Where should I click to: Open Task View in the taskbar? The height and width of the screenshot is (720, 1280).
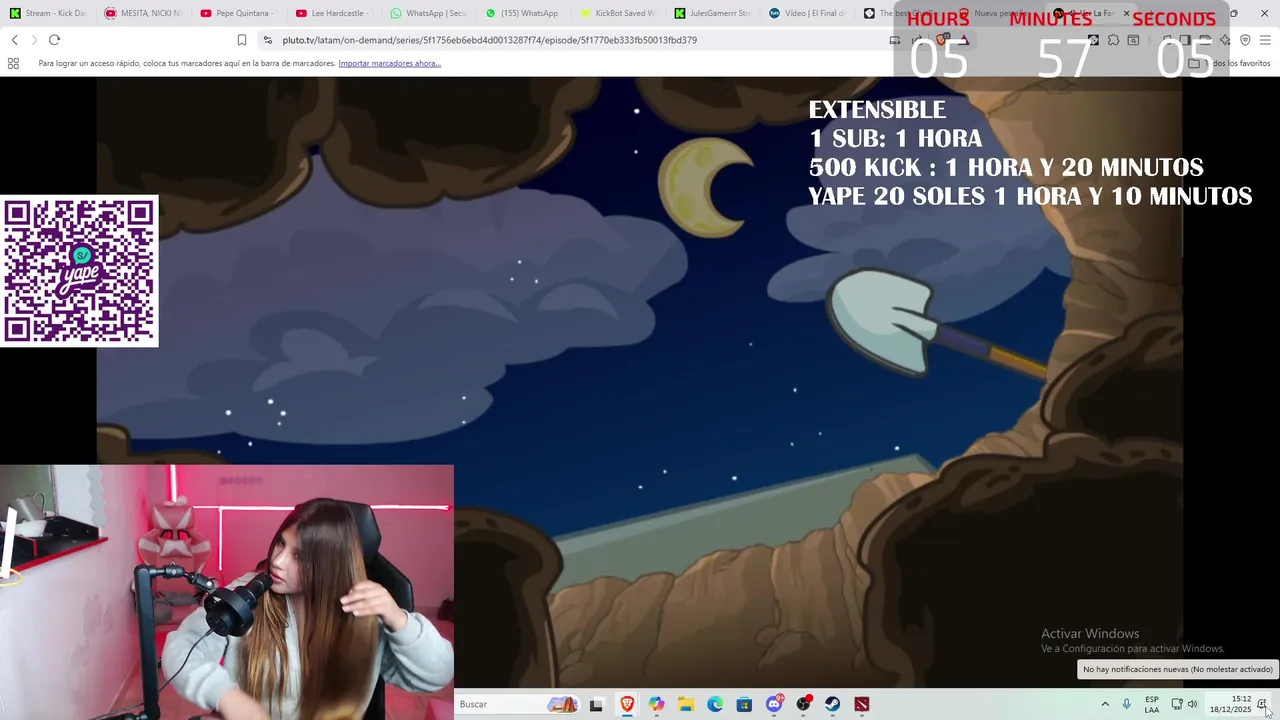pyautogui.click(x=596, y=704)
